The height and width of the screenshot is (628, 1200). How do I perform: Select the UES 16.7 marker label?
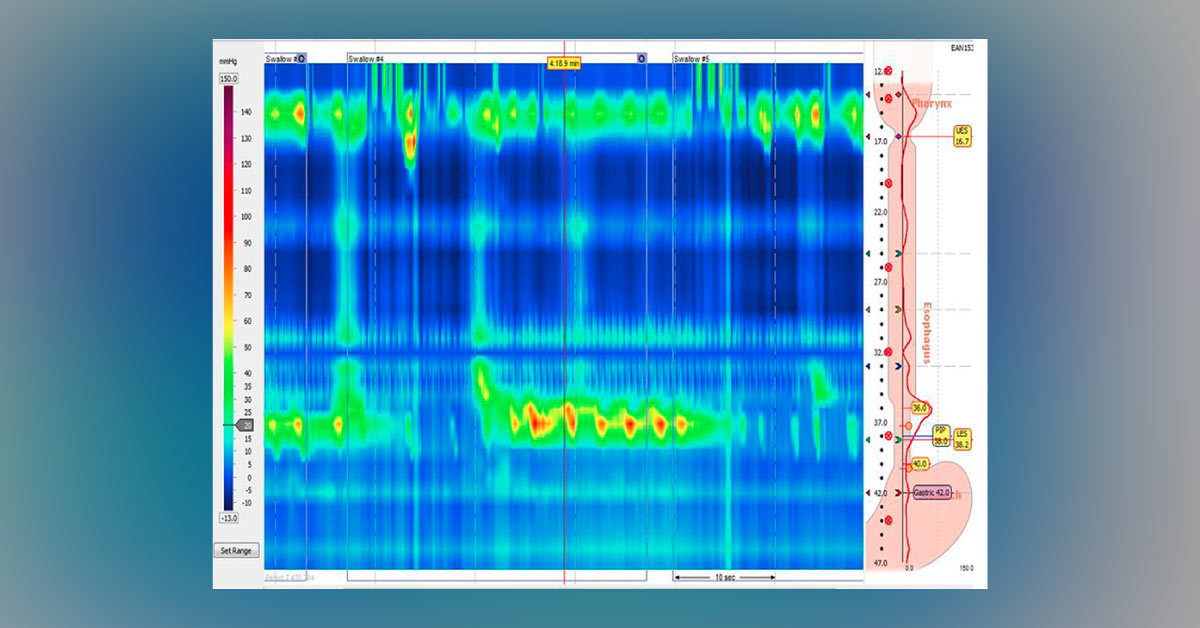[x=962, y=136]
